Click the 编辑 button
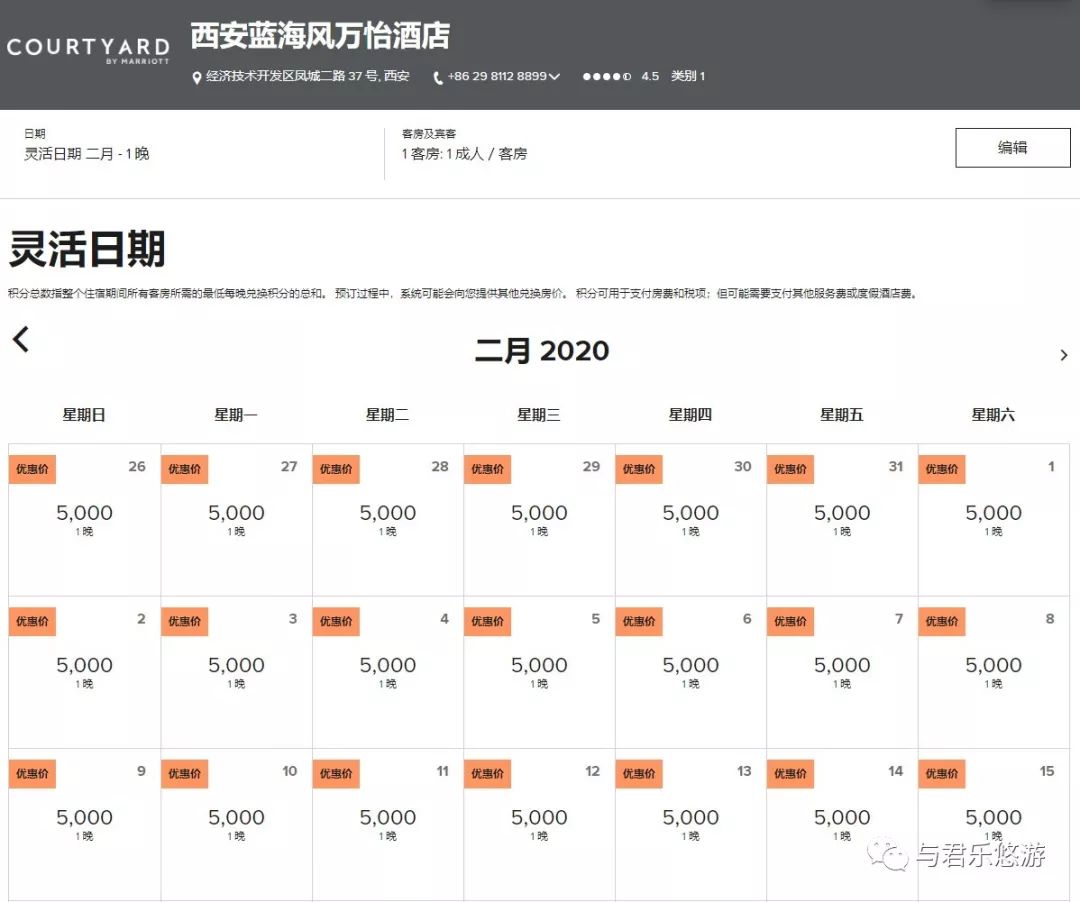 [x=1012, y=147]
